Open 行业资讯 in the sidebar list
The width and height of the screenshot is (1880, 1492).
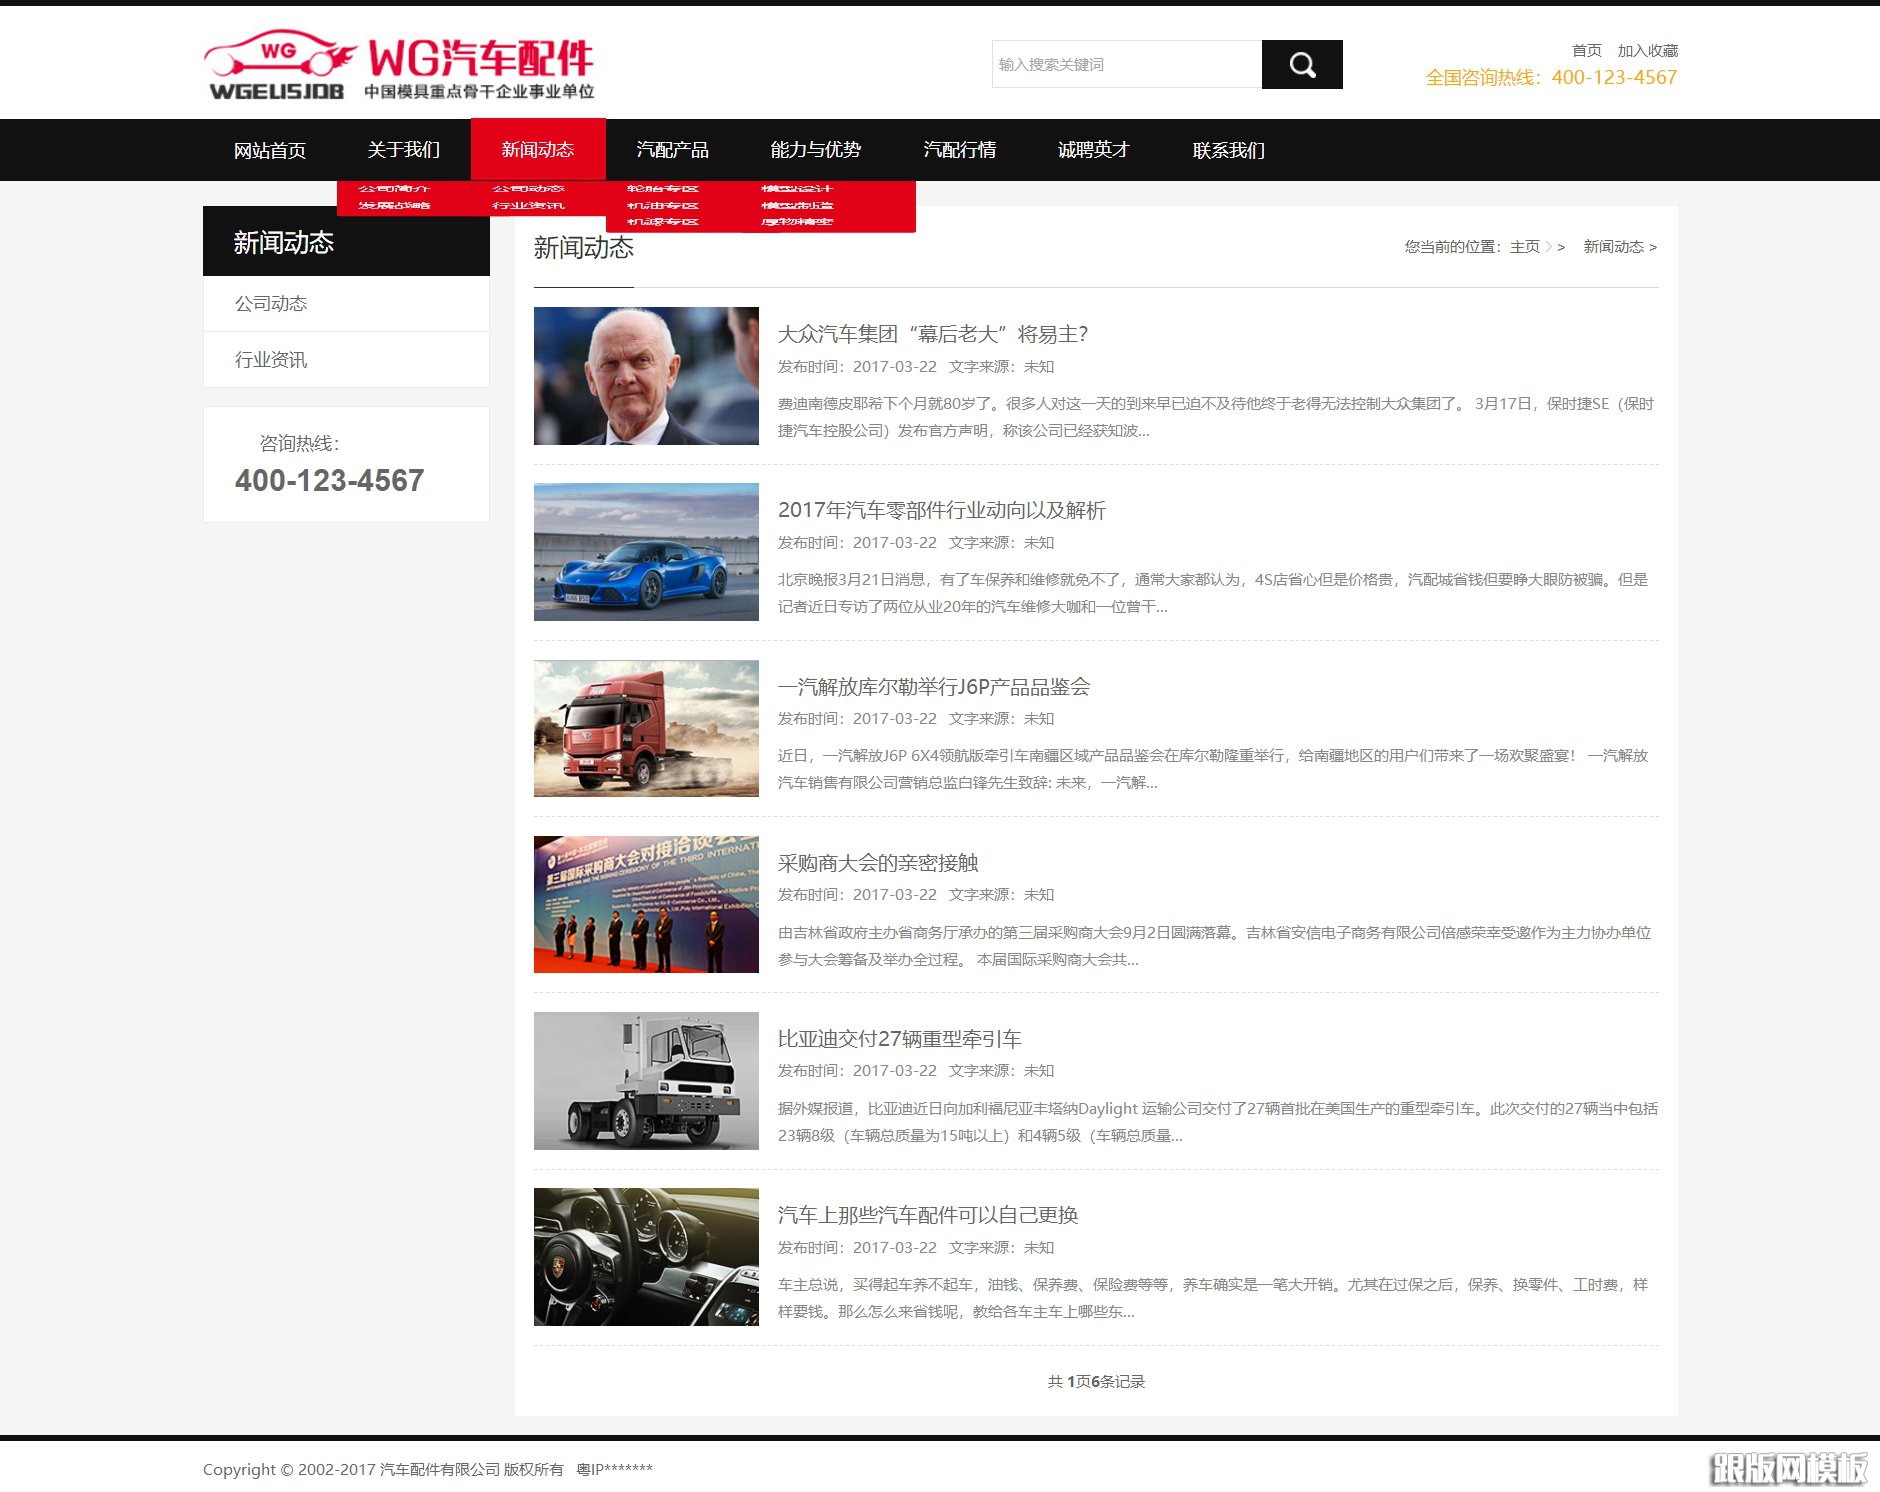(x=272, y=359)
